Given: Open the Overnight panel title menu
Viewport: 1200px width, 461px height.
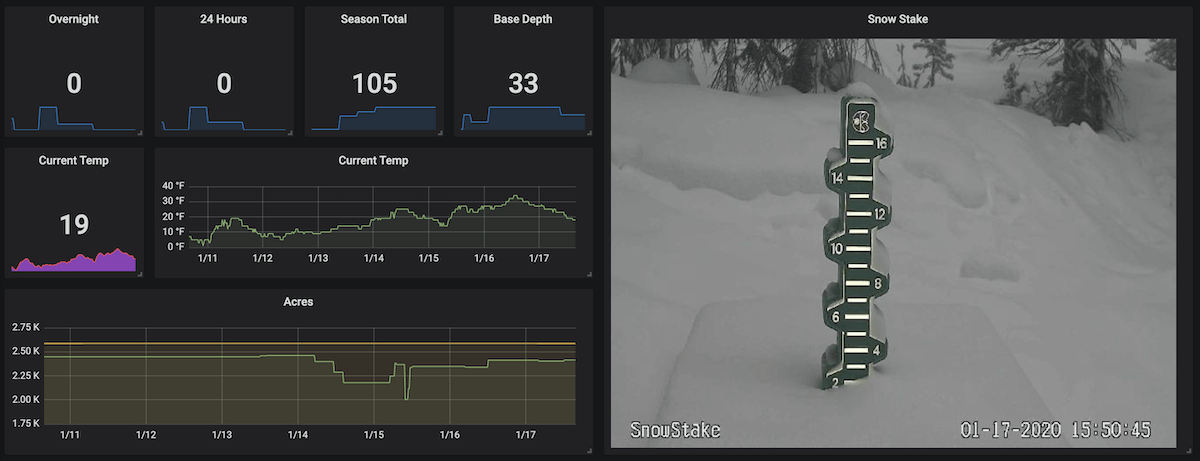Looking at the screenshot, I should [x=74, y=20].
